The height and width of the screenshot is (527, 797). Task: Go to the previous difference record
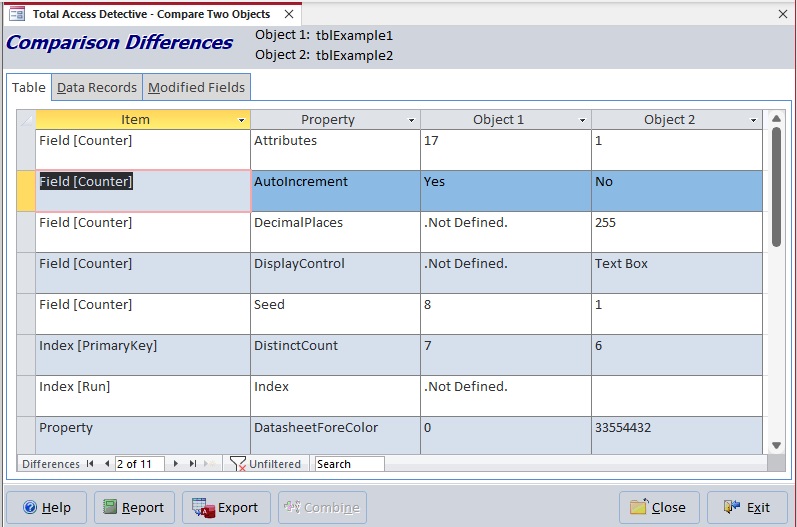tap(107, 463)
